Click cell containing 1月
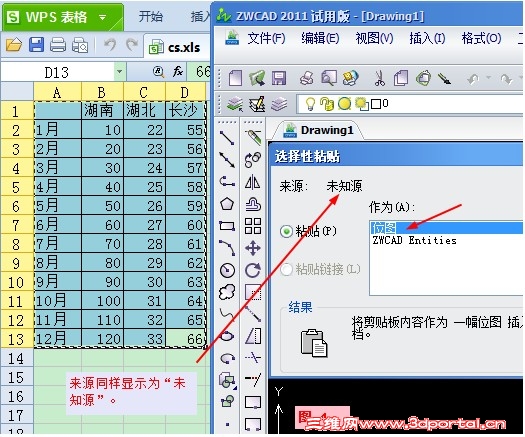525x437 pixels. pyautogui.click(x=58, y=130)
